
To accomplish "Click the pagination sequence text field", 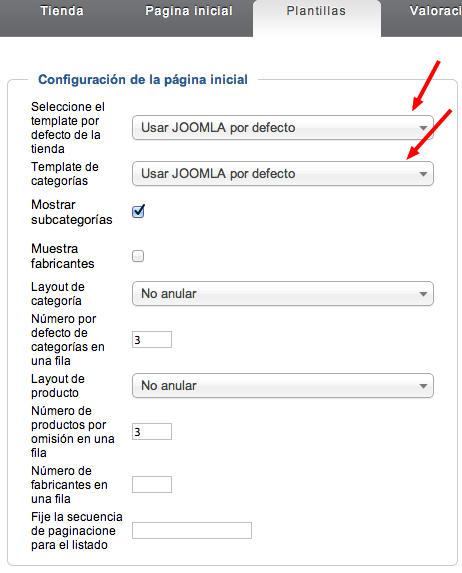I will pyautogui.click(x=192, y=531).
